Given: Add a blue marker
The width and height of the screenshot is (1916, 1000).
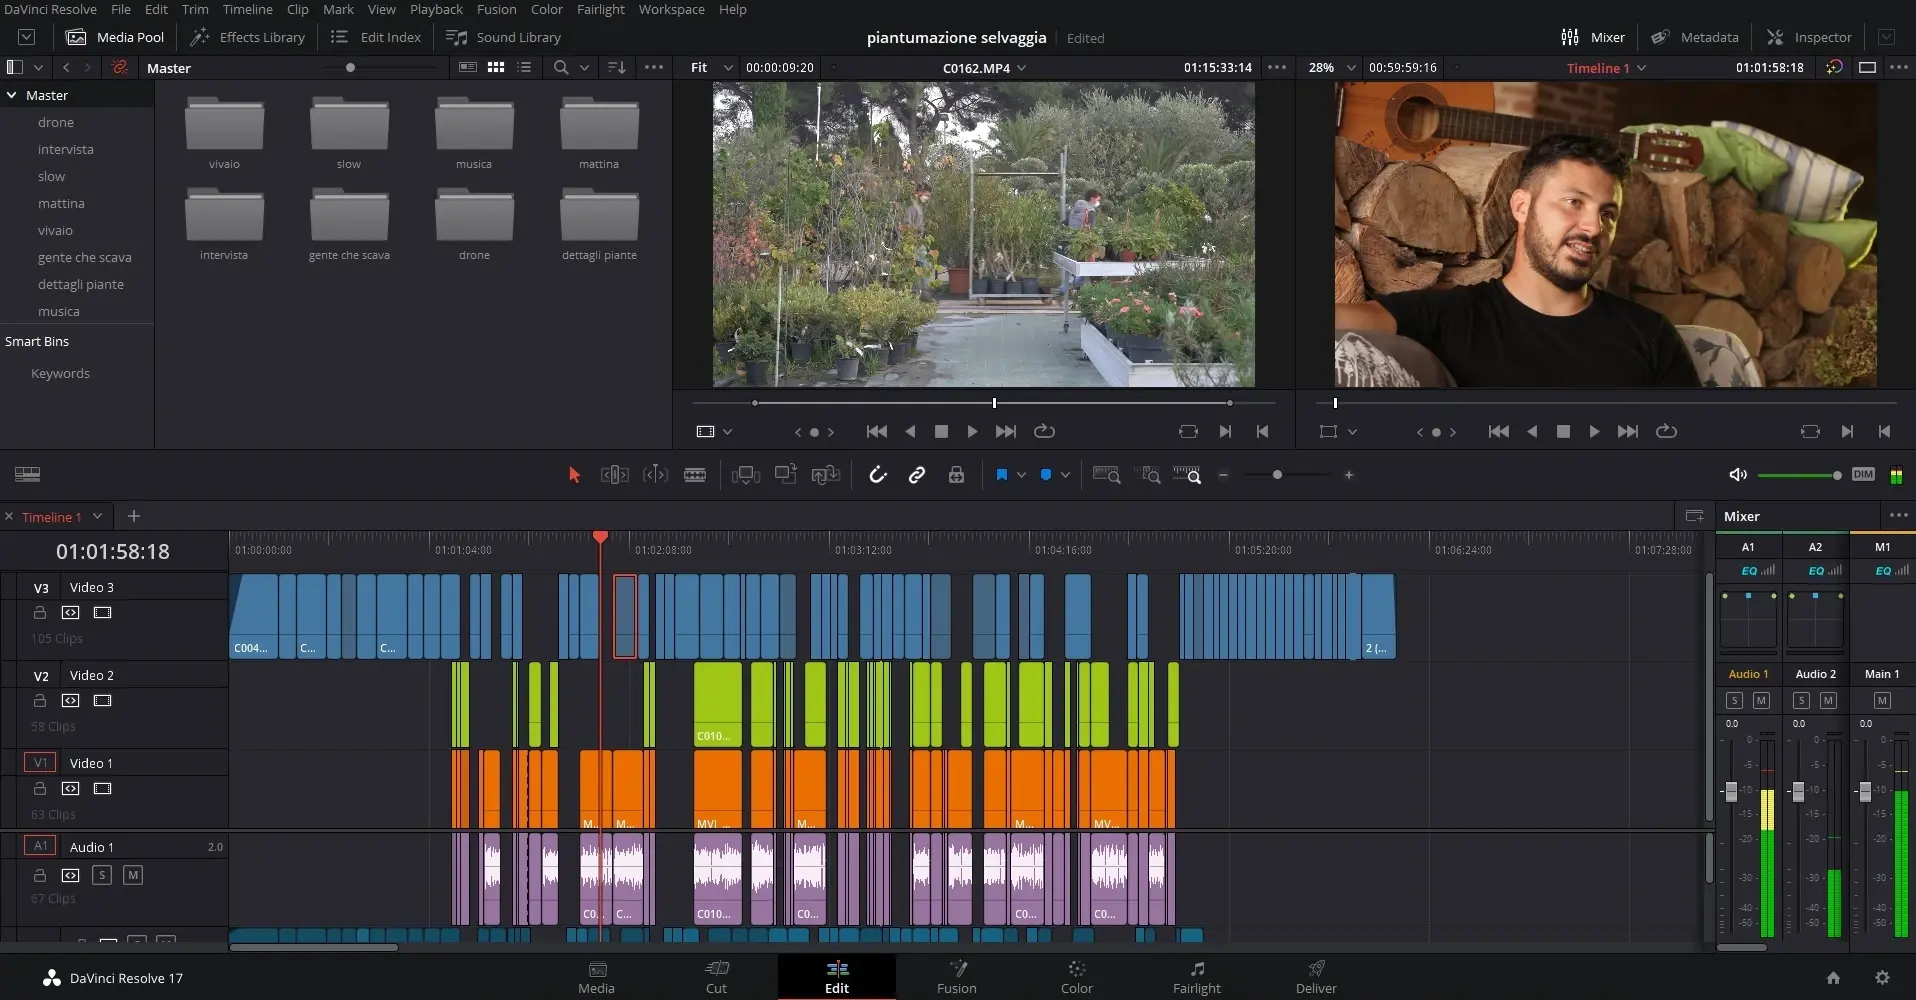Looking at the screenshot, I should coord(1046,475).
